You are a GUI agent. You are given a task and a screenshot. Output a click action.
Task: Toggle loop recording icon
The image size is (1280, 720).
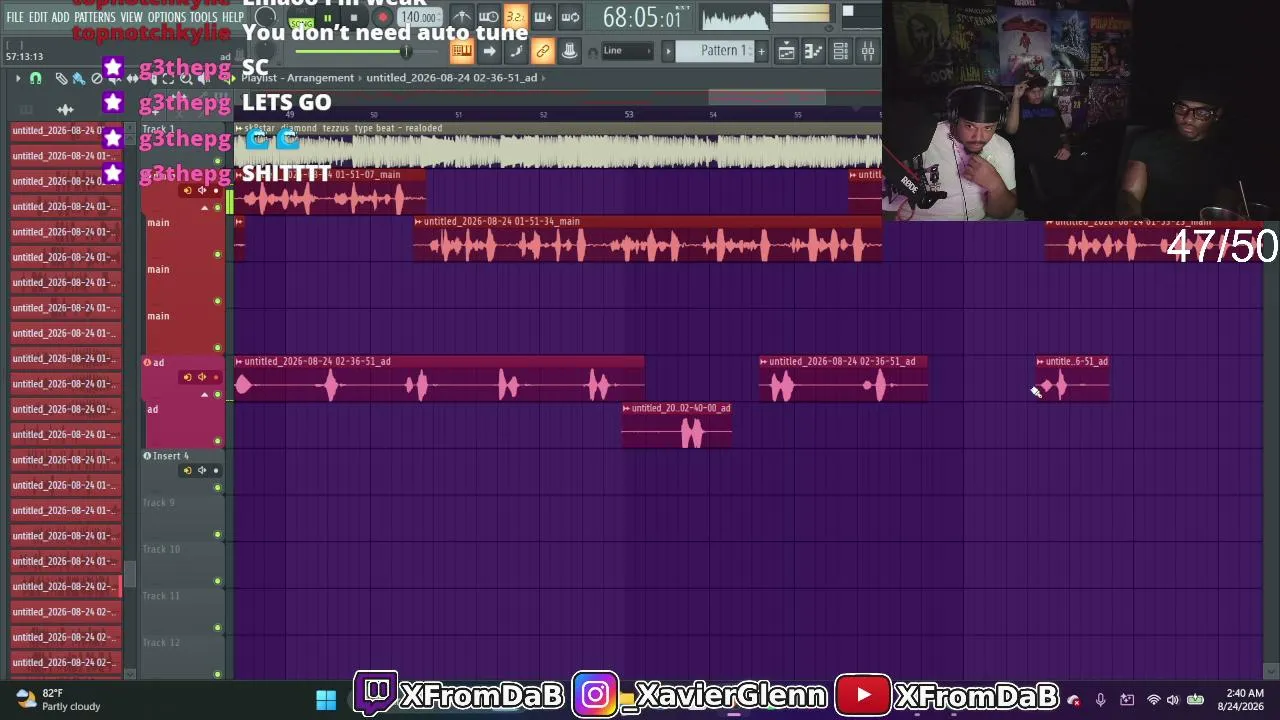tap(570, 17)
